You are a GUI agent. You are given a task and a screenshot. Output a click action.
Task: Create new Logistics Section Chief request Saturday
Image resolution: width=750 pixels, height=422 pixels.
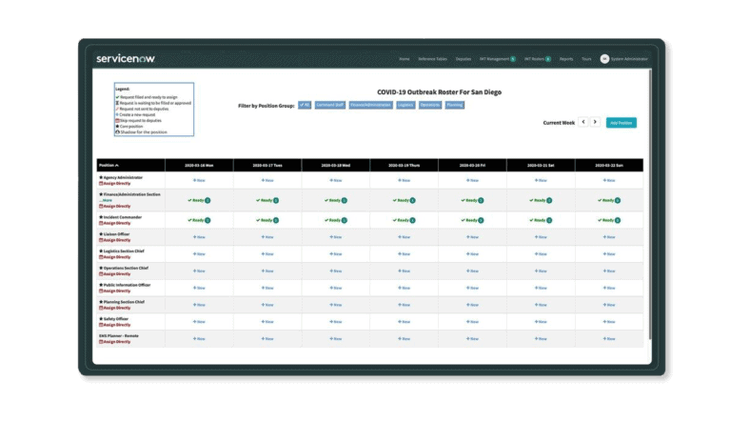point(540,254)
